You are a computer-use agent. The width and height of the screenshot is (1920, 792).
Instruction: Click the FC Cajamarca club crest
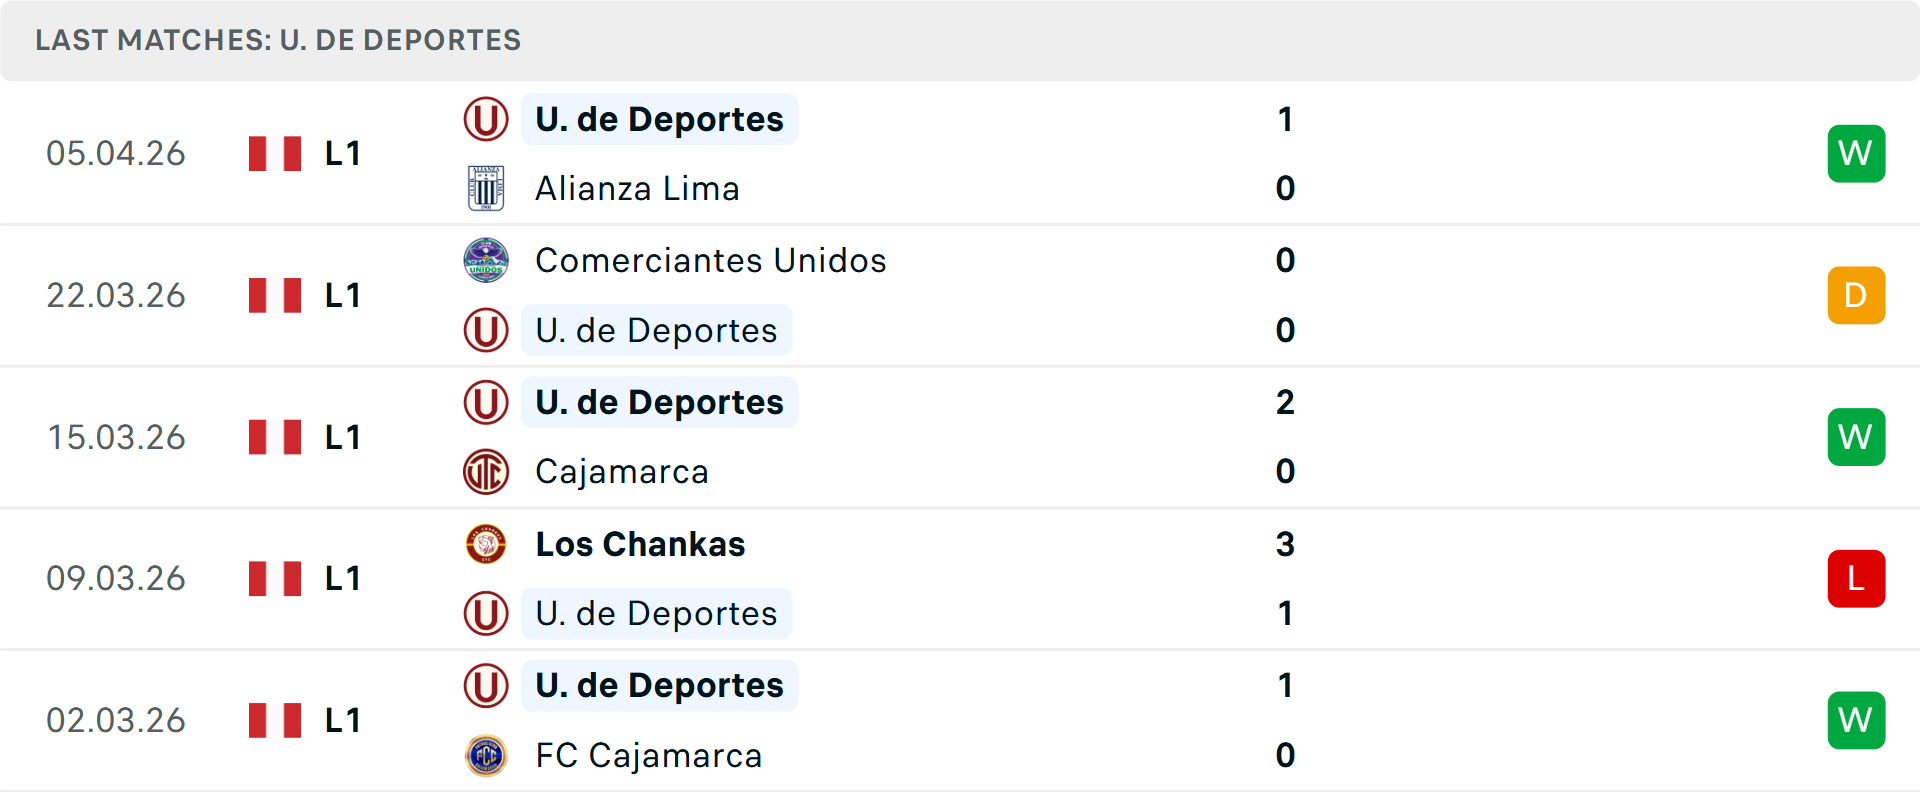(x=486, y=755)
